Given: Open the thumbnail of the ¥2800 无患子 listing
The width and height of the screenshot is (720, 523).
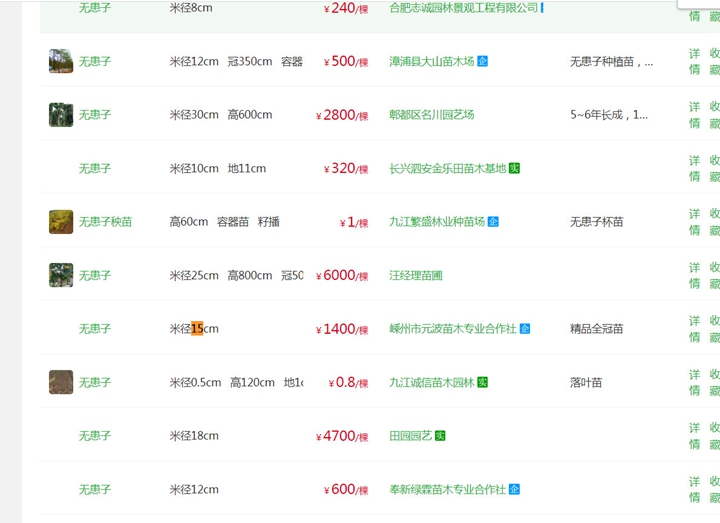Looking at the screenshot, I should [61, 115].
